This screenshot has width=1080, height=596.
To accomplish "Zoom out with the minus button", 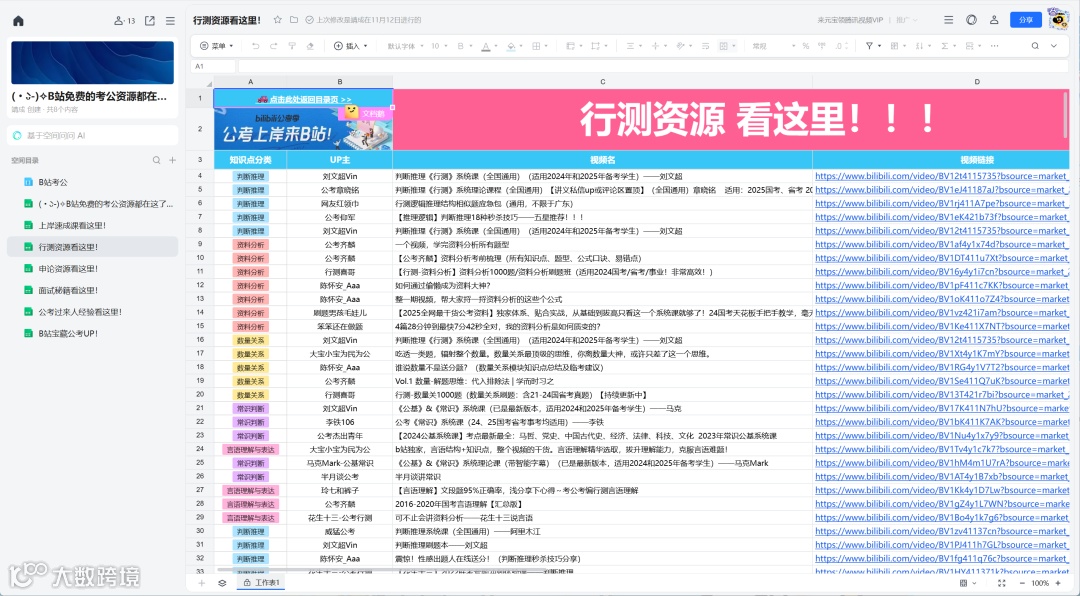I will 1022,583.
